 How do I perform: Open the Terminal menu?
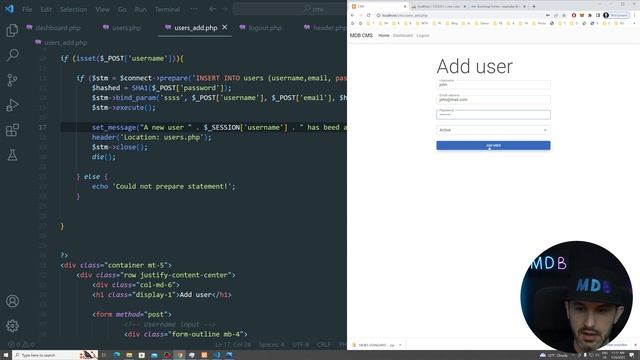pos(167,9)
